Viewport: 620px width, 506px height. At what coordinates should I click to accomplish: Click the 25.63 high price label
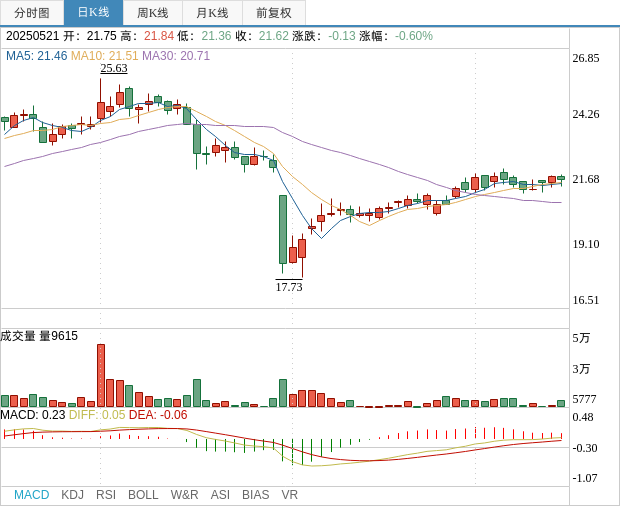point(114,68)
